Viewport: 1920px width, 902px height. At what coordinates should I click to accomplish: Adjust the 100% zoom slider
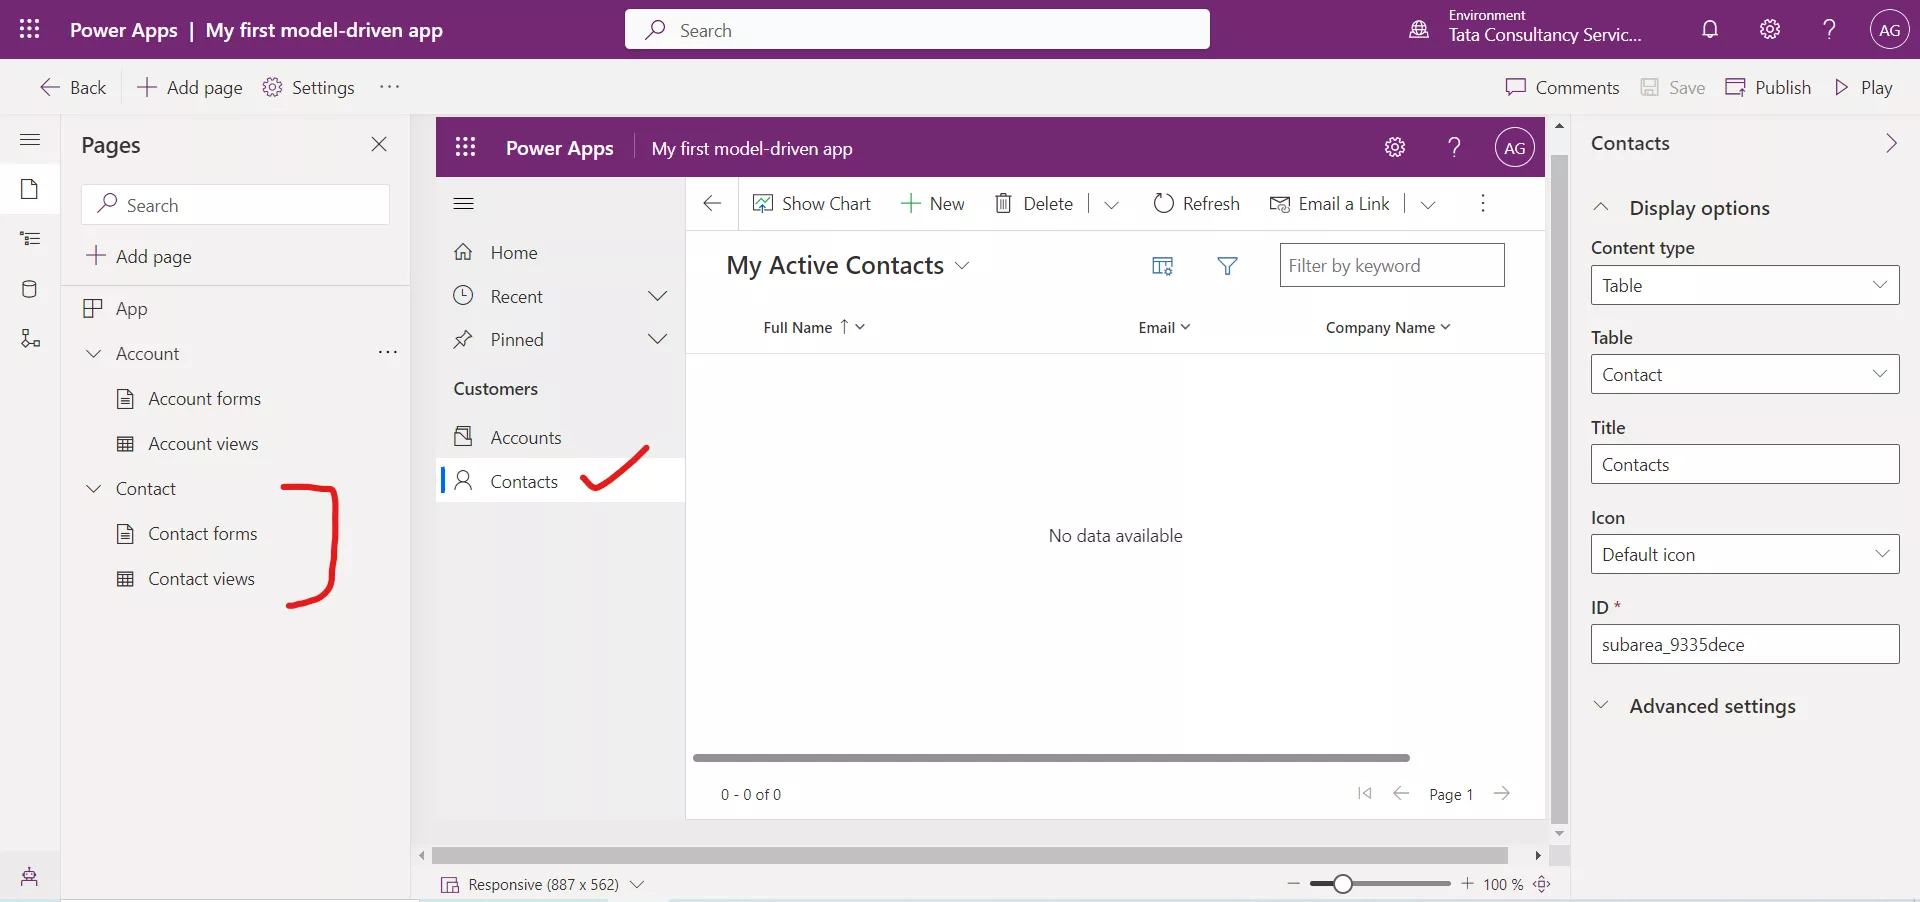1344,884
